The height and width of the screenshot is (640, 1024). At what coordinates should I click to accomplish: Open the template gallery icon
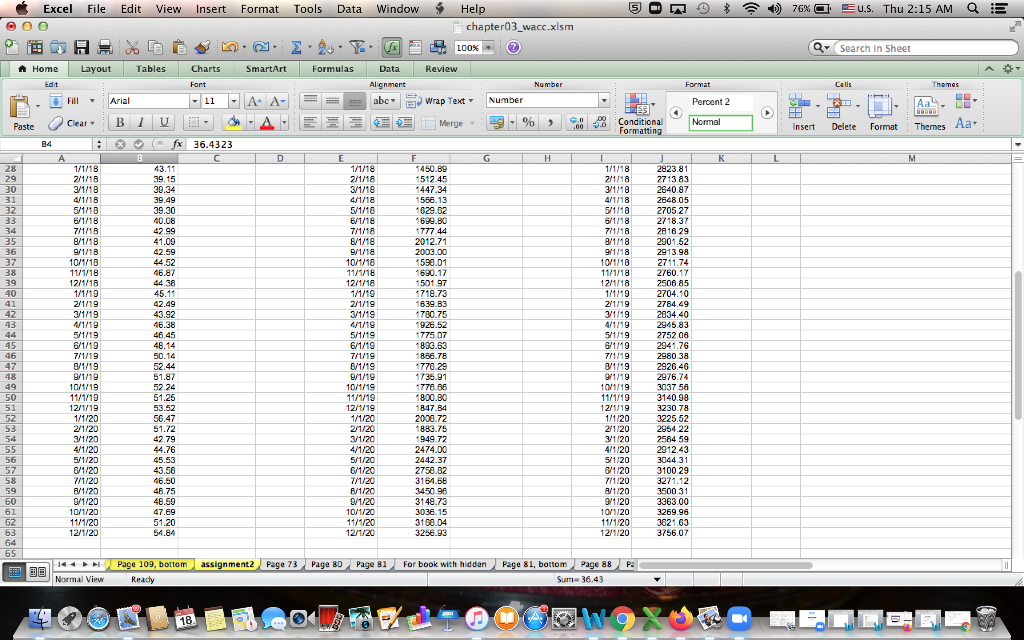tap(35, 47)
